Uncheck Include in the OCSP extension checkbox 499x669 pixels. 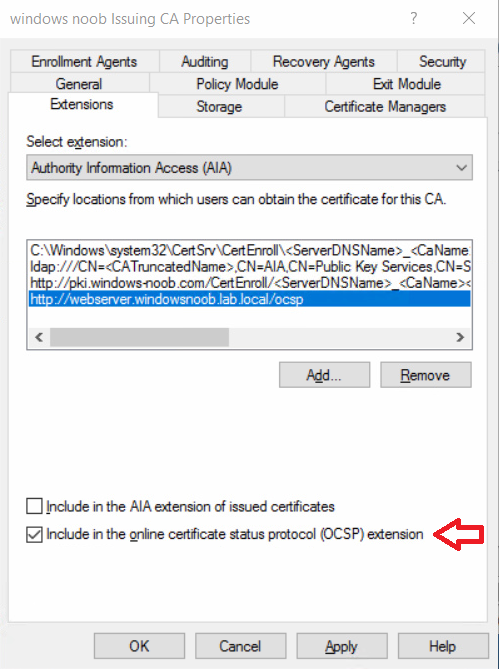tap(35, 534)
